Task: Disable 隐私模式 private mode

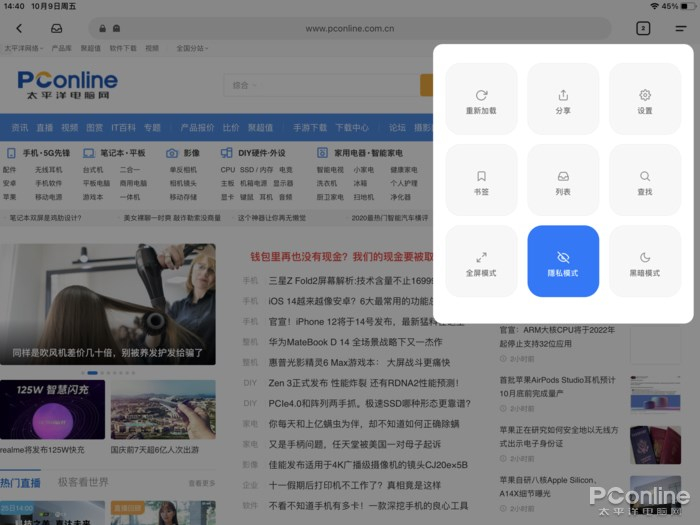Action: [563, 261]
